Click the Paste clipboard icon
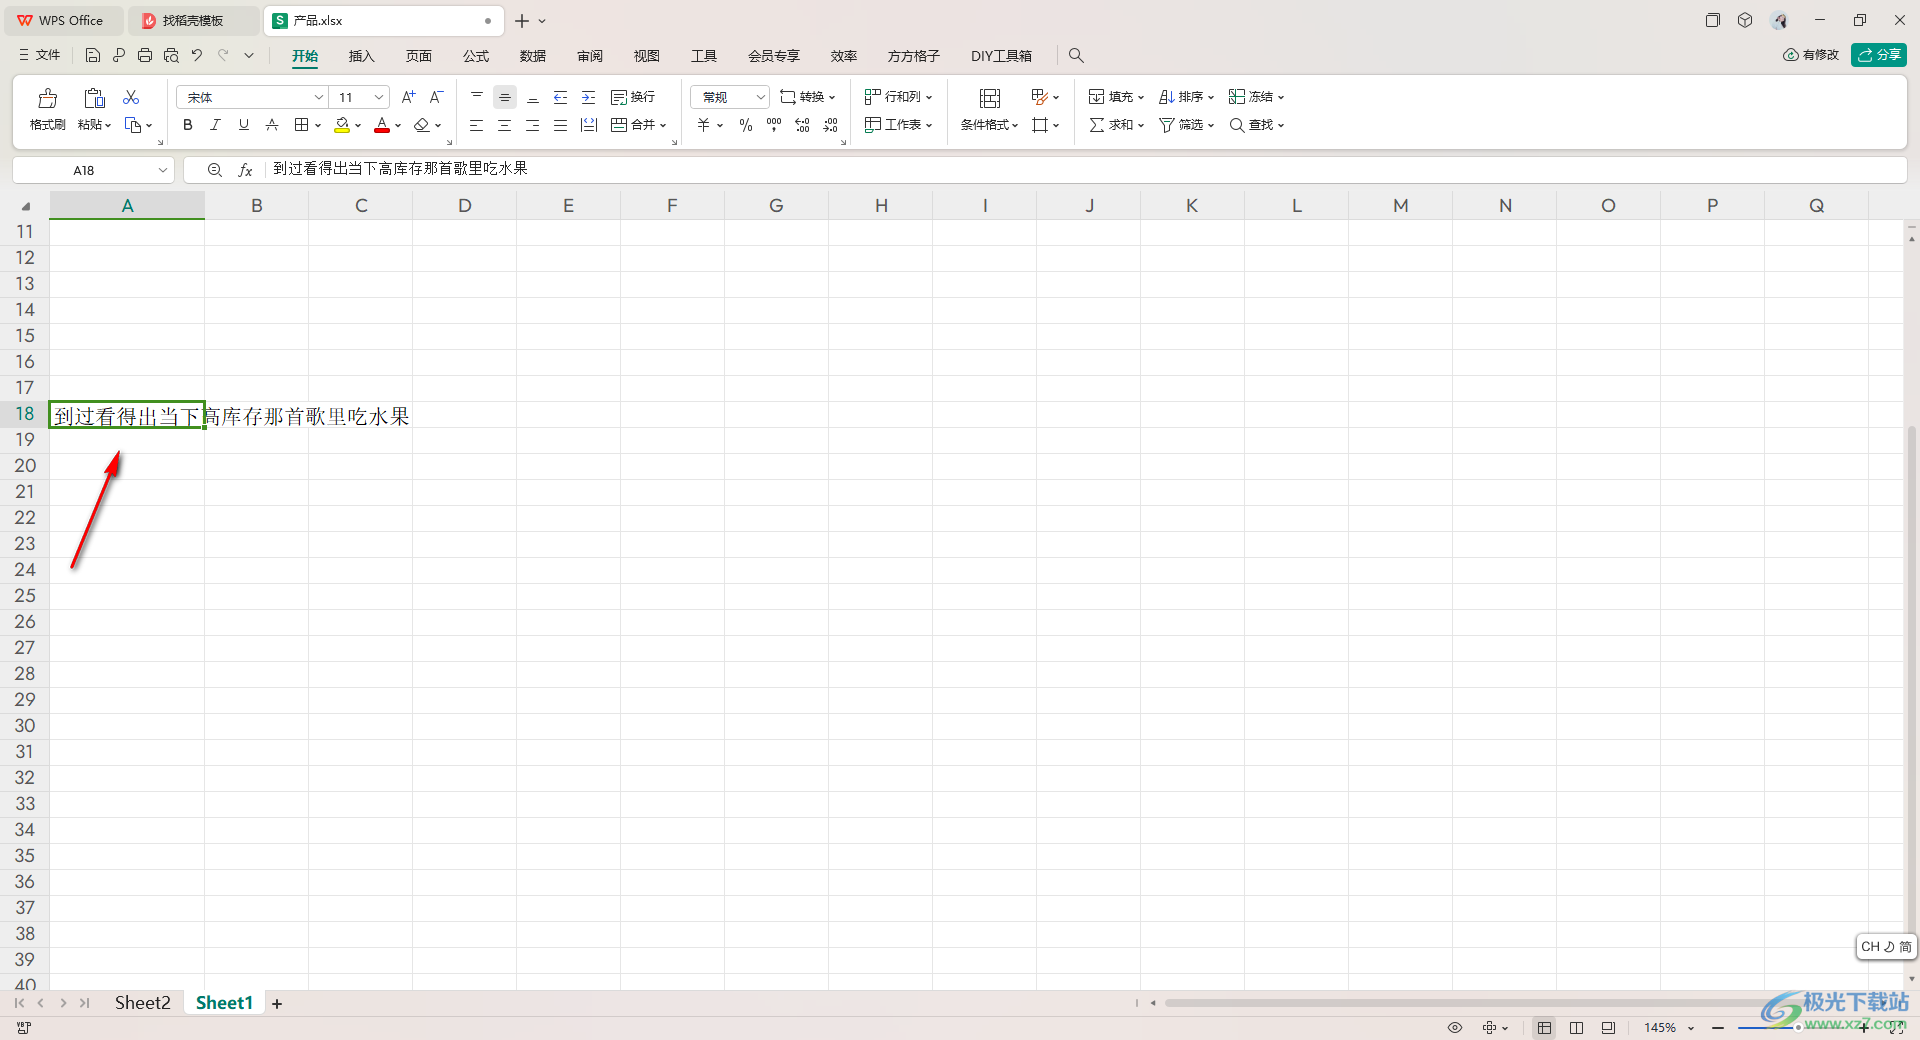Viewport: 1920px width, 1040px height. click(94, 98)
